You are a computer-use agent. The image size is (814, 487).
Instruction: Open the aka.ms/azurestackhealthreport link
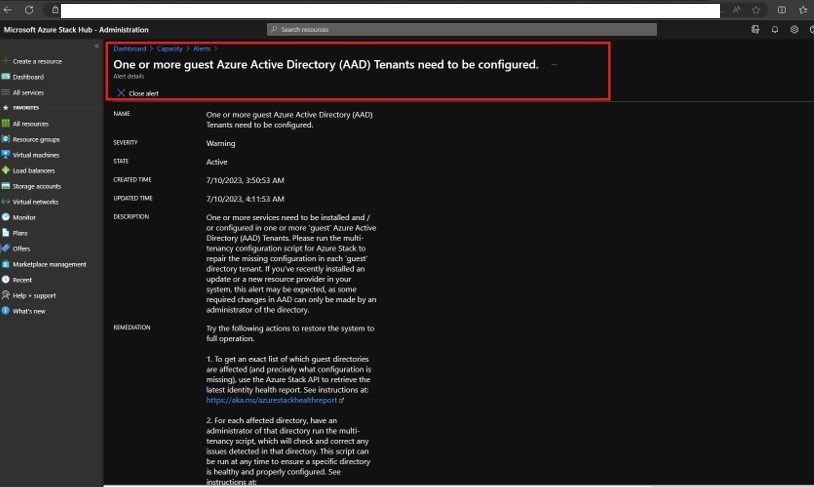272,400
